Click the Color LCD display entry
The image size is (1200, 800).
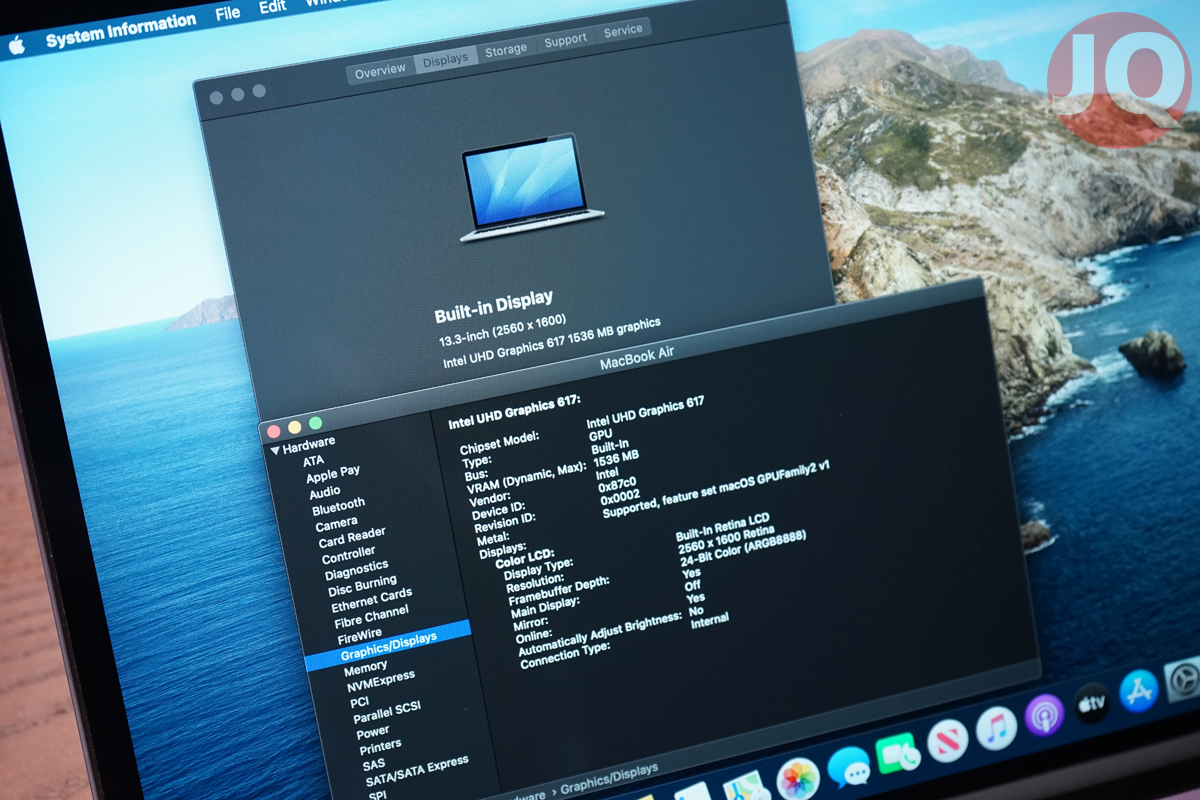point(525,559)
